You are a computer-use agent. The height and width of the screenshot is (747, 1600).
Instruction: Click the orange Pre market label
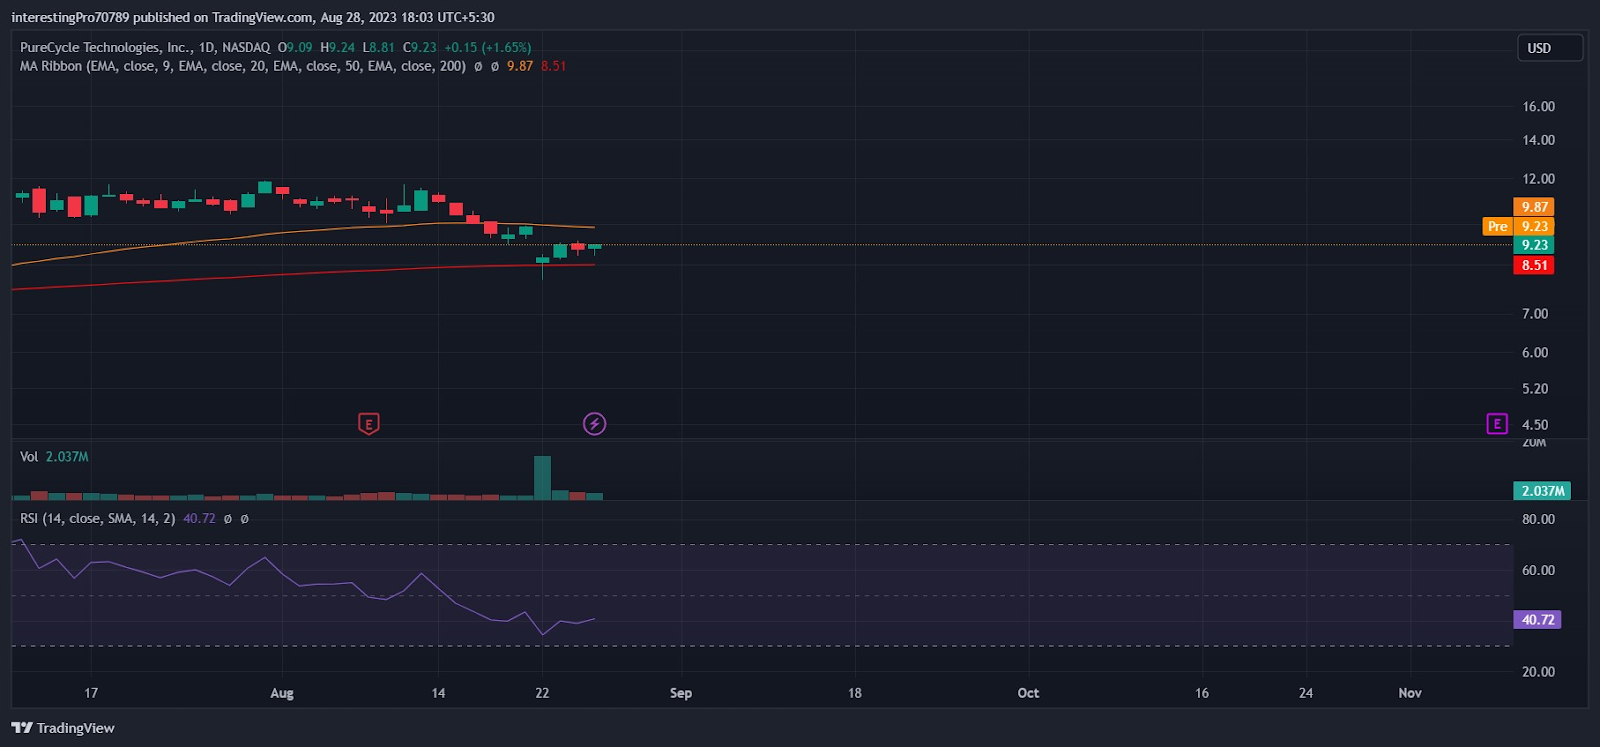pyautogui.click(x=1497, y=226)
